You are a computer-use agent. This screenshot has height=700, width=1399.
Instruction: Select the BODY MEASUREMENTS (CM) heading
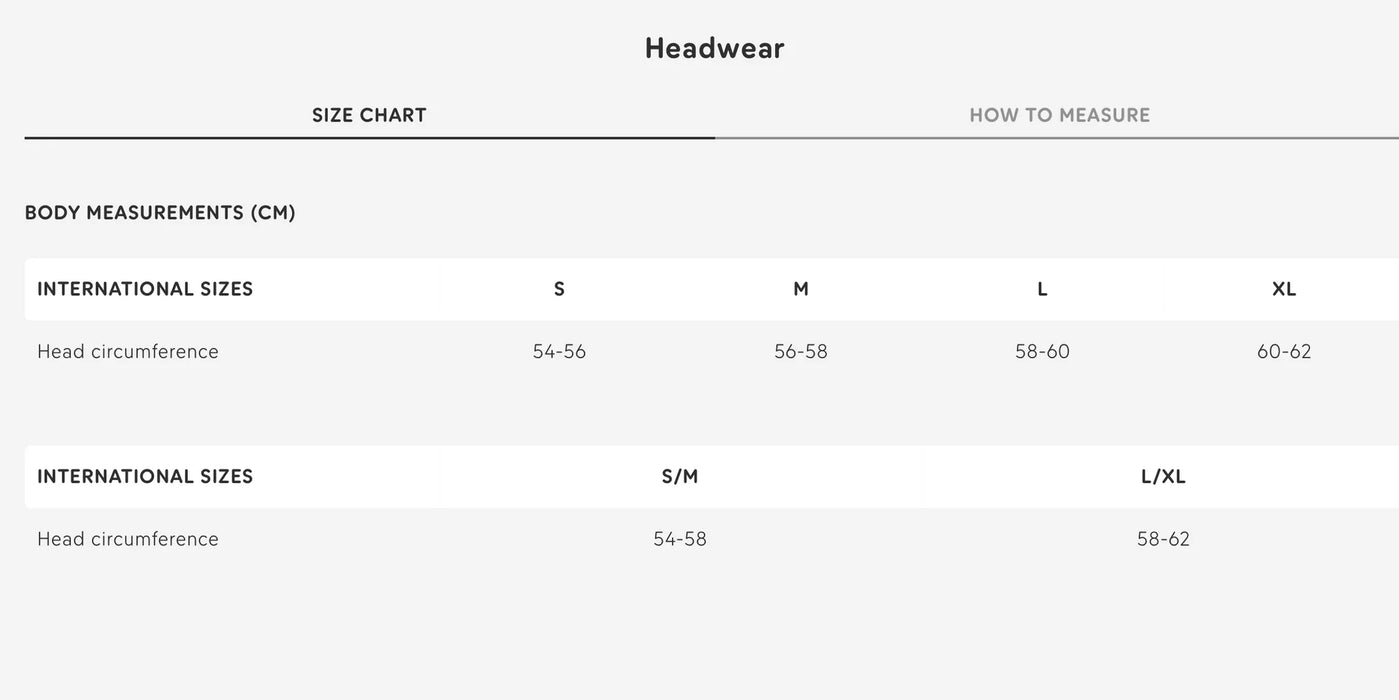[160, 213]
